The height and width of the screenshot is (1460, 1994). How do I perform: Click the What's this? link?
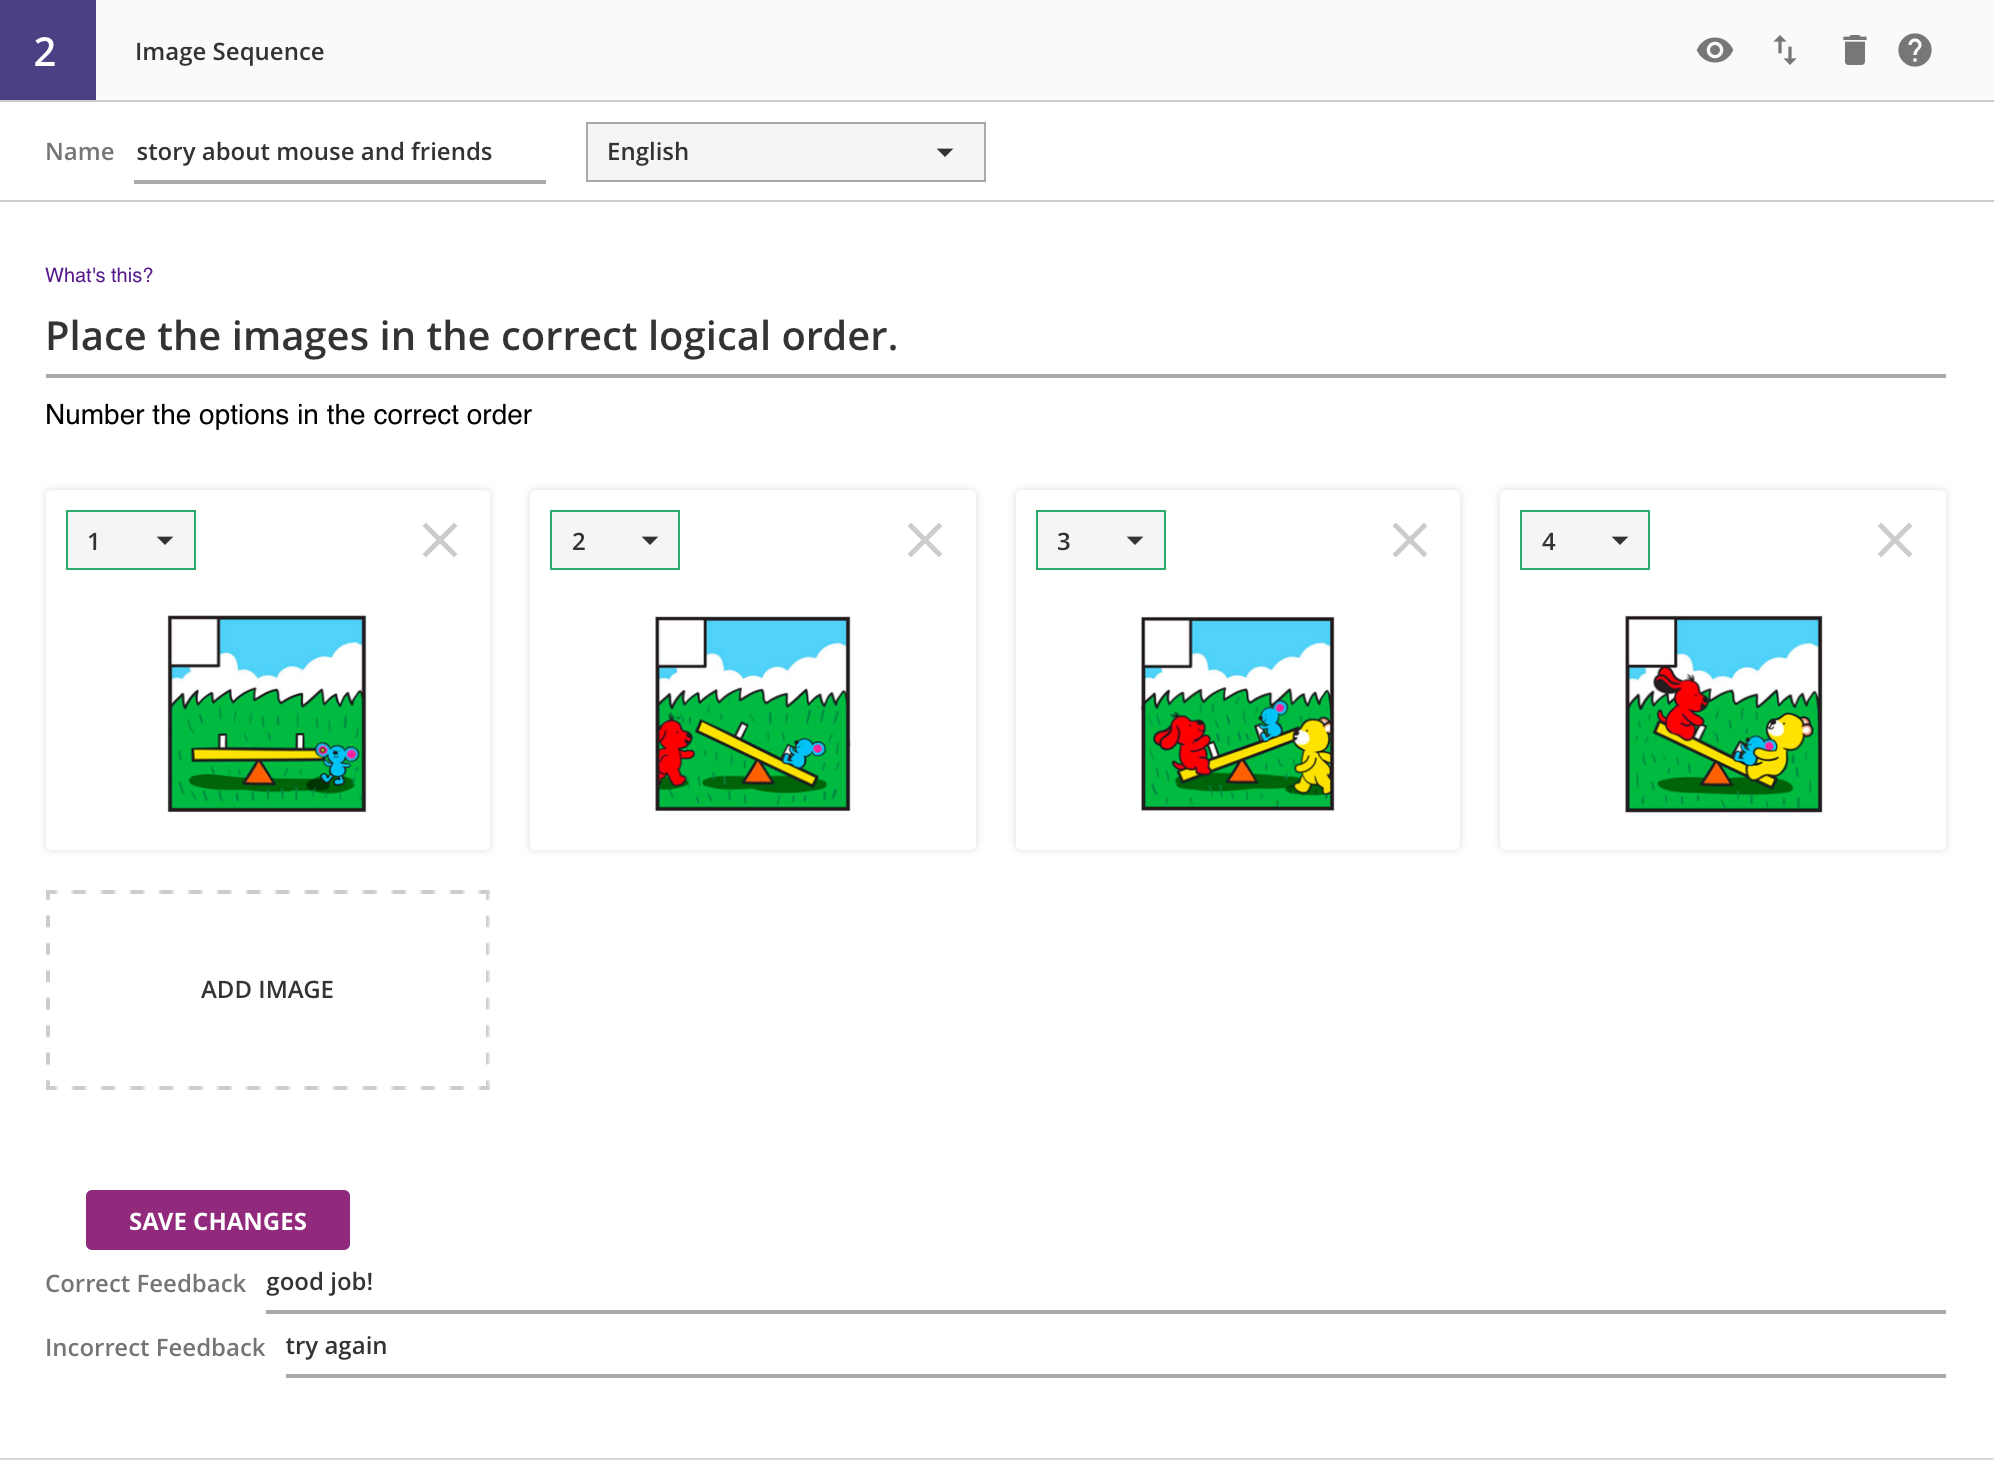(99, 275)
